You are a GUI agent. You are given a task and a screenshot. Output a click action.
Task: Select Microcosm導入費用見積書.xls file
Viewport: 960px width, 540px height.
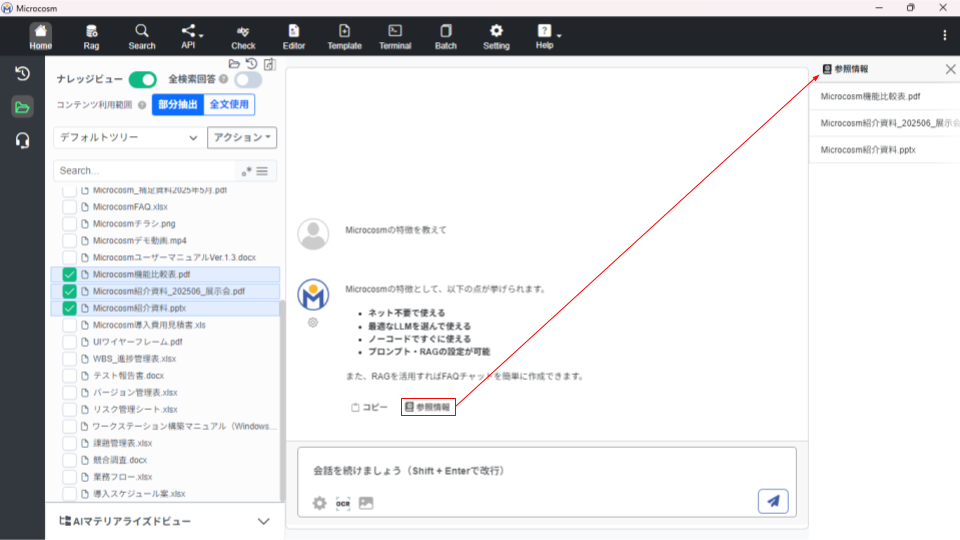point(149,325)
